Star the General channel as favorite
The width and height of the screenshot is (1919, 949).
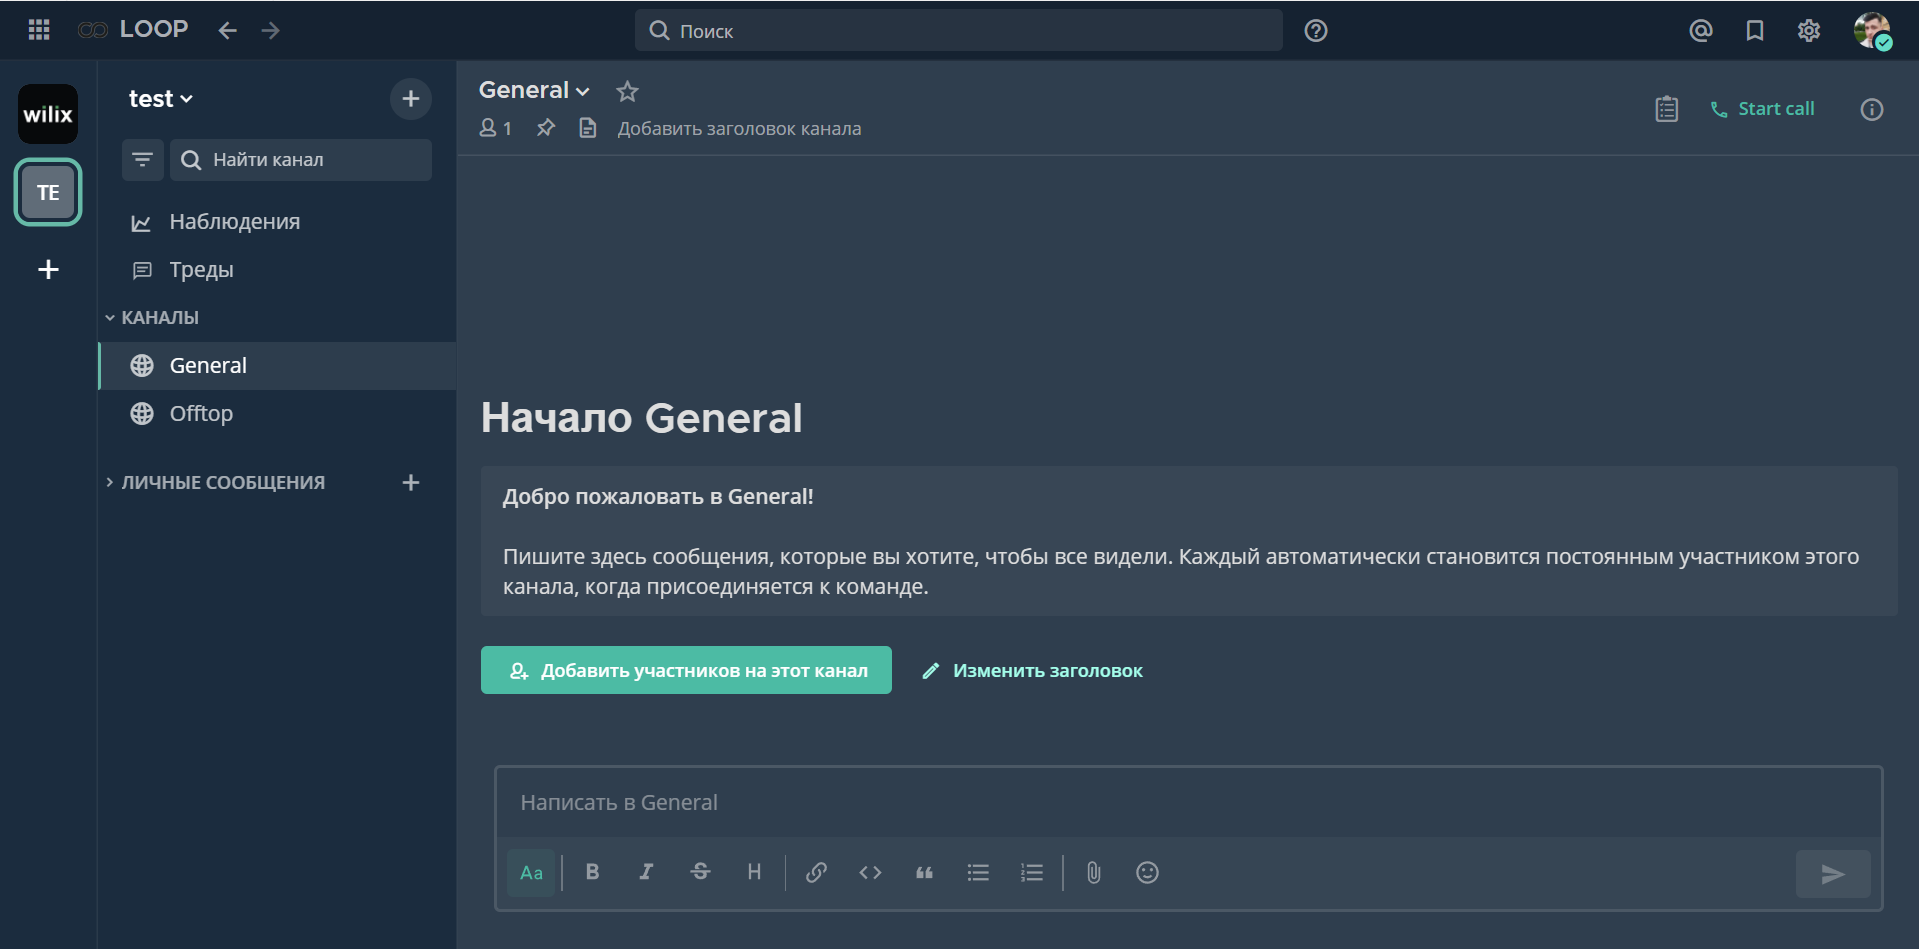627,91
